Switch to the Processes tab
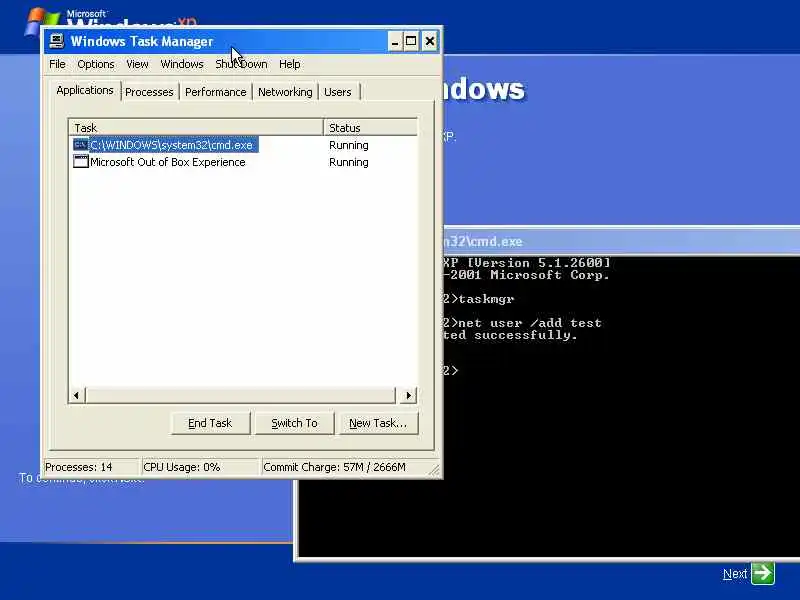 click(x=149, y=92)
